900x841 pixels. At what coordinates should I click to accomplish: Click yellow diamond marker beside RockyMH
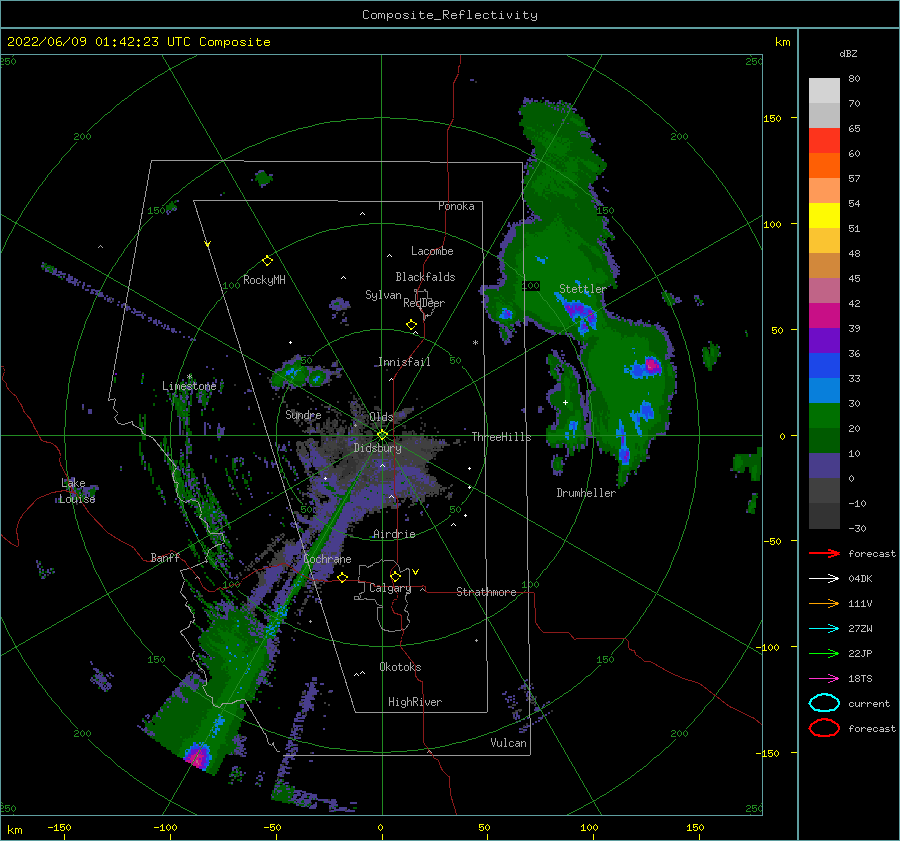click(x=267, y=261)
